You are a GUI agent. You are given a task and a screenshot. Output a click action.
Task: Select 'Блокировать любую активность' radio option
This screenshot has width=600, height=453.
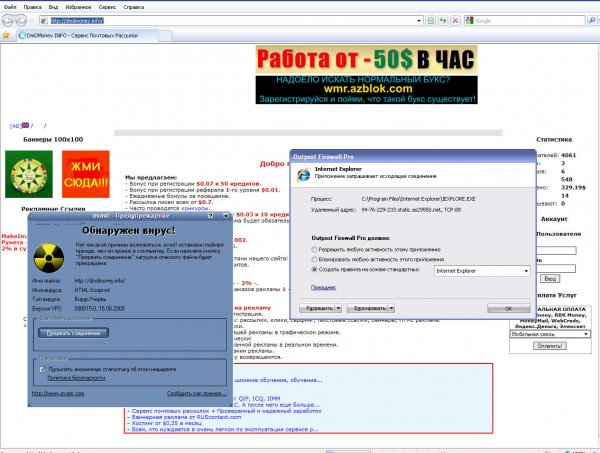[x=315, y=259]
